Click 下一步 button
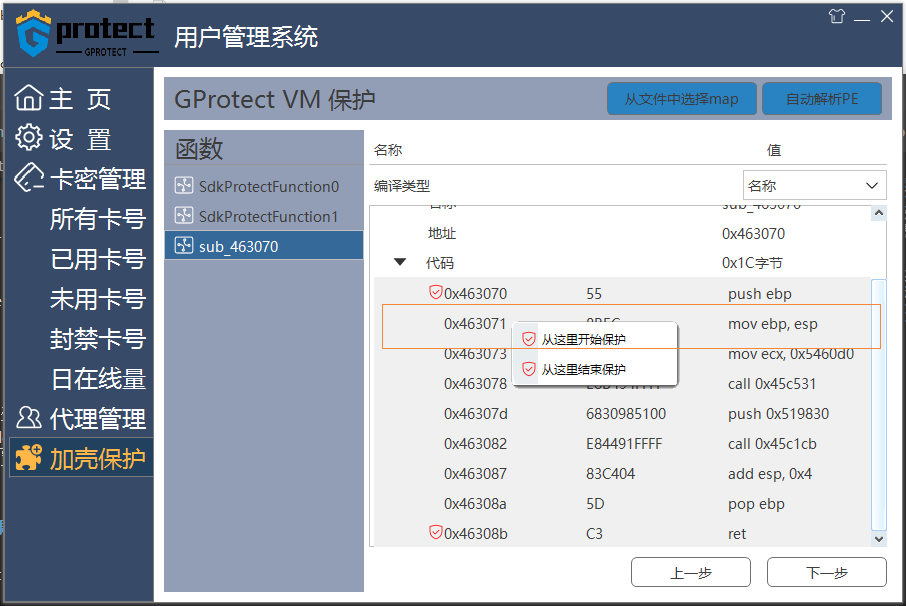This screenshot has width=906, height=606. pyautogui.click(x=826, y=572)
